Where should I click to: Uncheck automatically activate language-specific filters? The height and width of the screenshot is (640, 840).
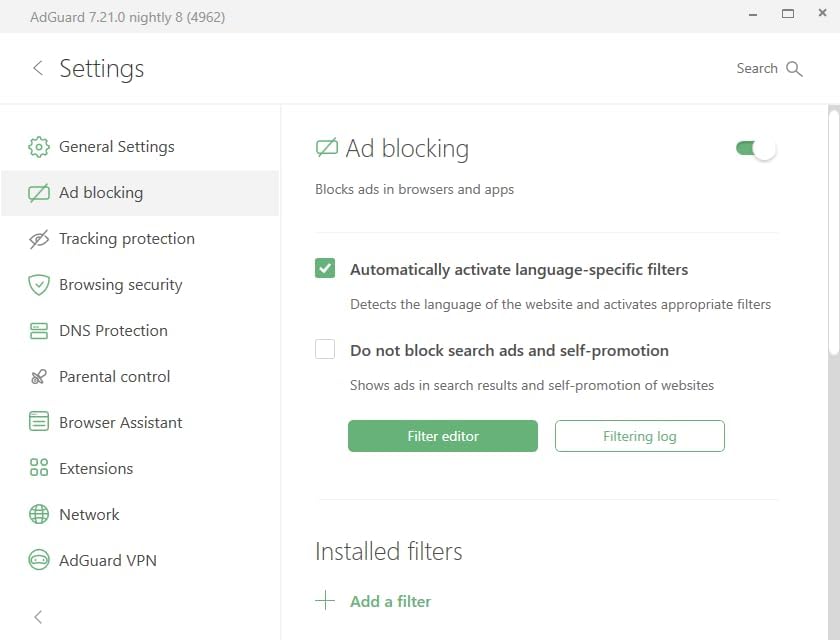click(x=325, y=269)
